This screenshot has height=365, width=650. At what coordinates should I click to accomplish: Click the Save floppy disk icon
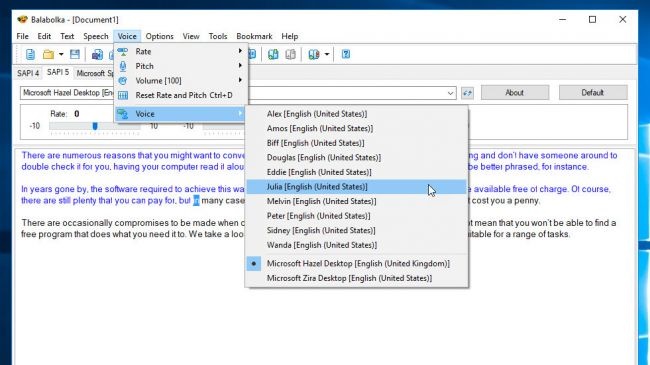click(75, 54)
